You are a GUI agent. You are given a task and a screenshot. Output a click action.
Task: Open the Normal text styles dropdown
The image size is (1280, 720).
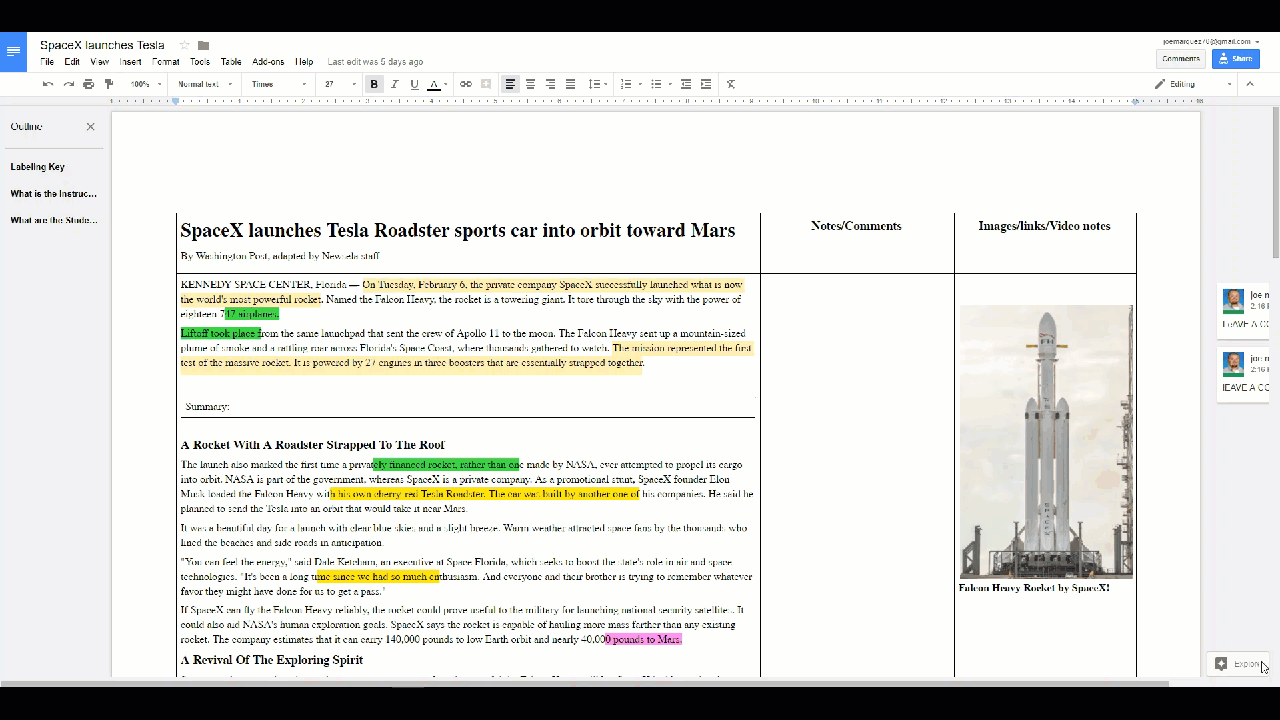pyautogui.click(x=205, y=84)
